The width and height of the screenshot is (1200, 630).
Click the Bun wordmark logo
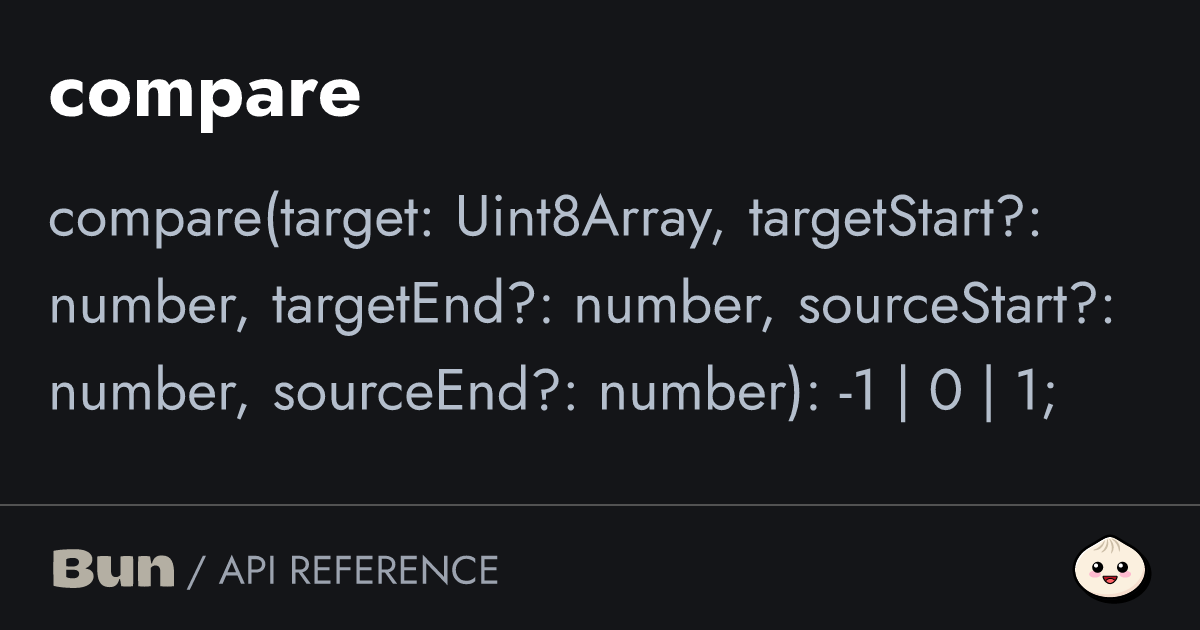[113, 569]
